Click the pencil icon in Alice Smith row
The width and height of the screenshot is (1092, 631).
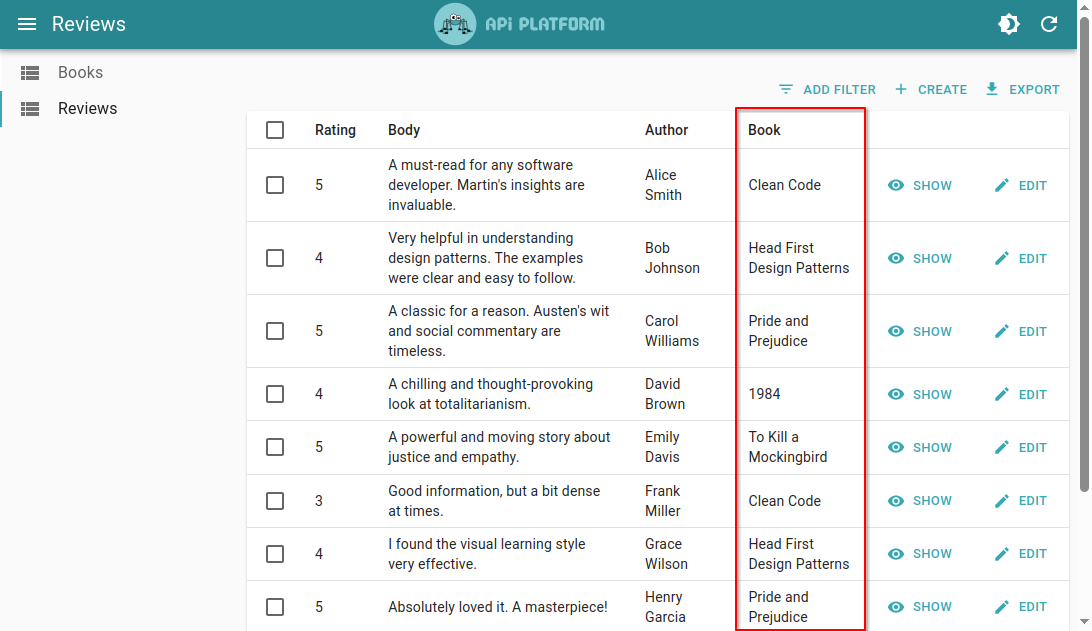click(1001, 185)
